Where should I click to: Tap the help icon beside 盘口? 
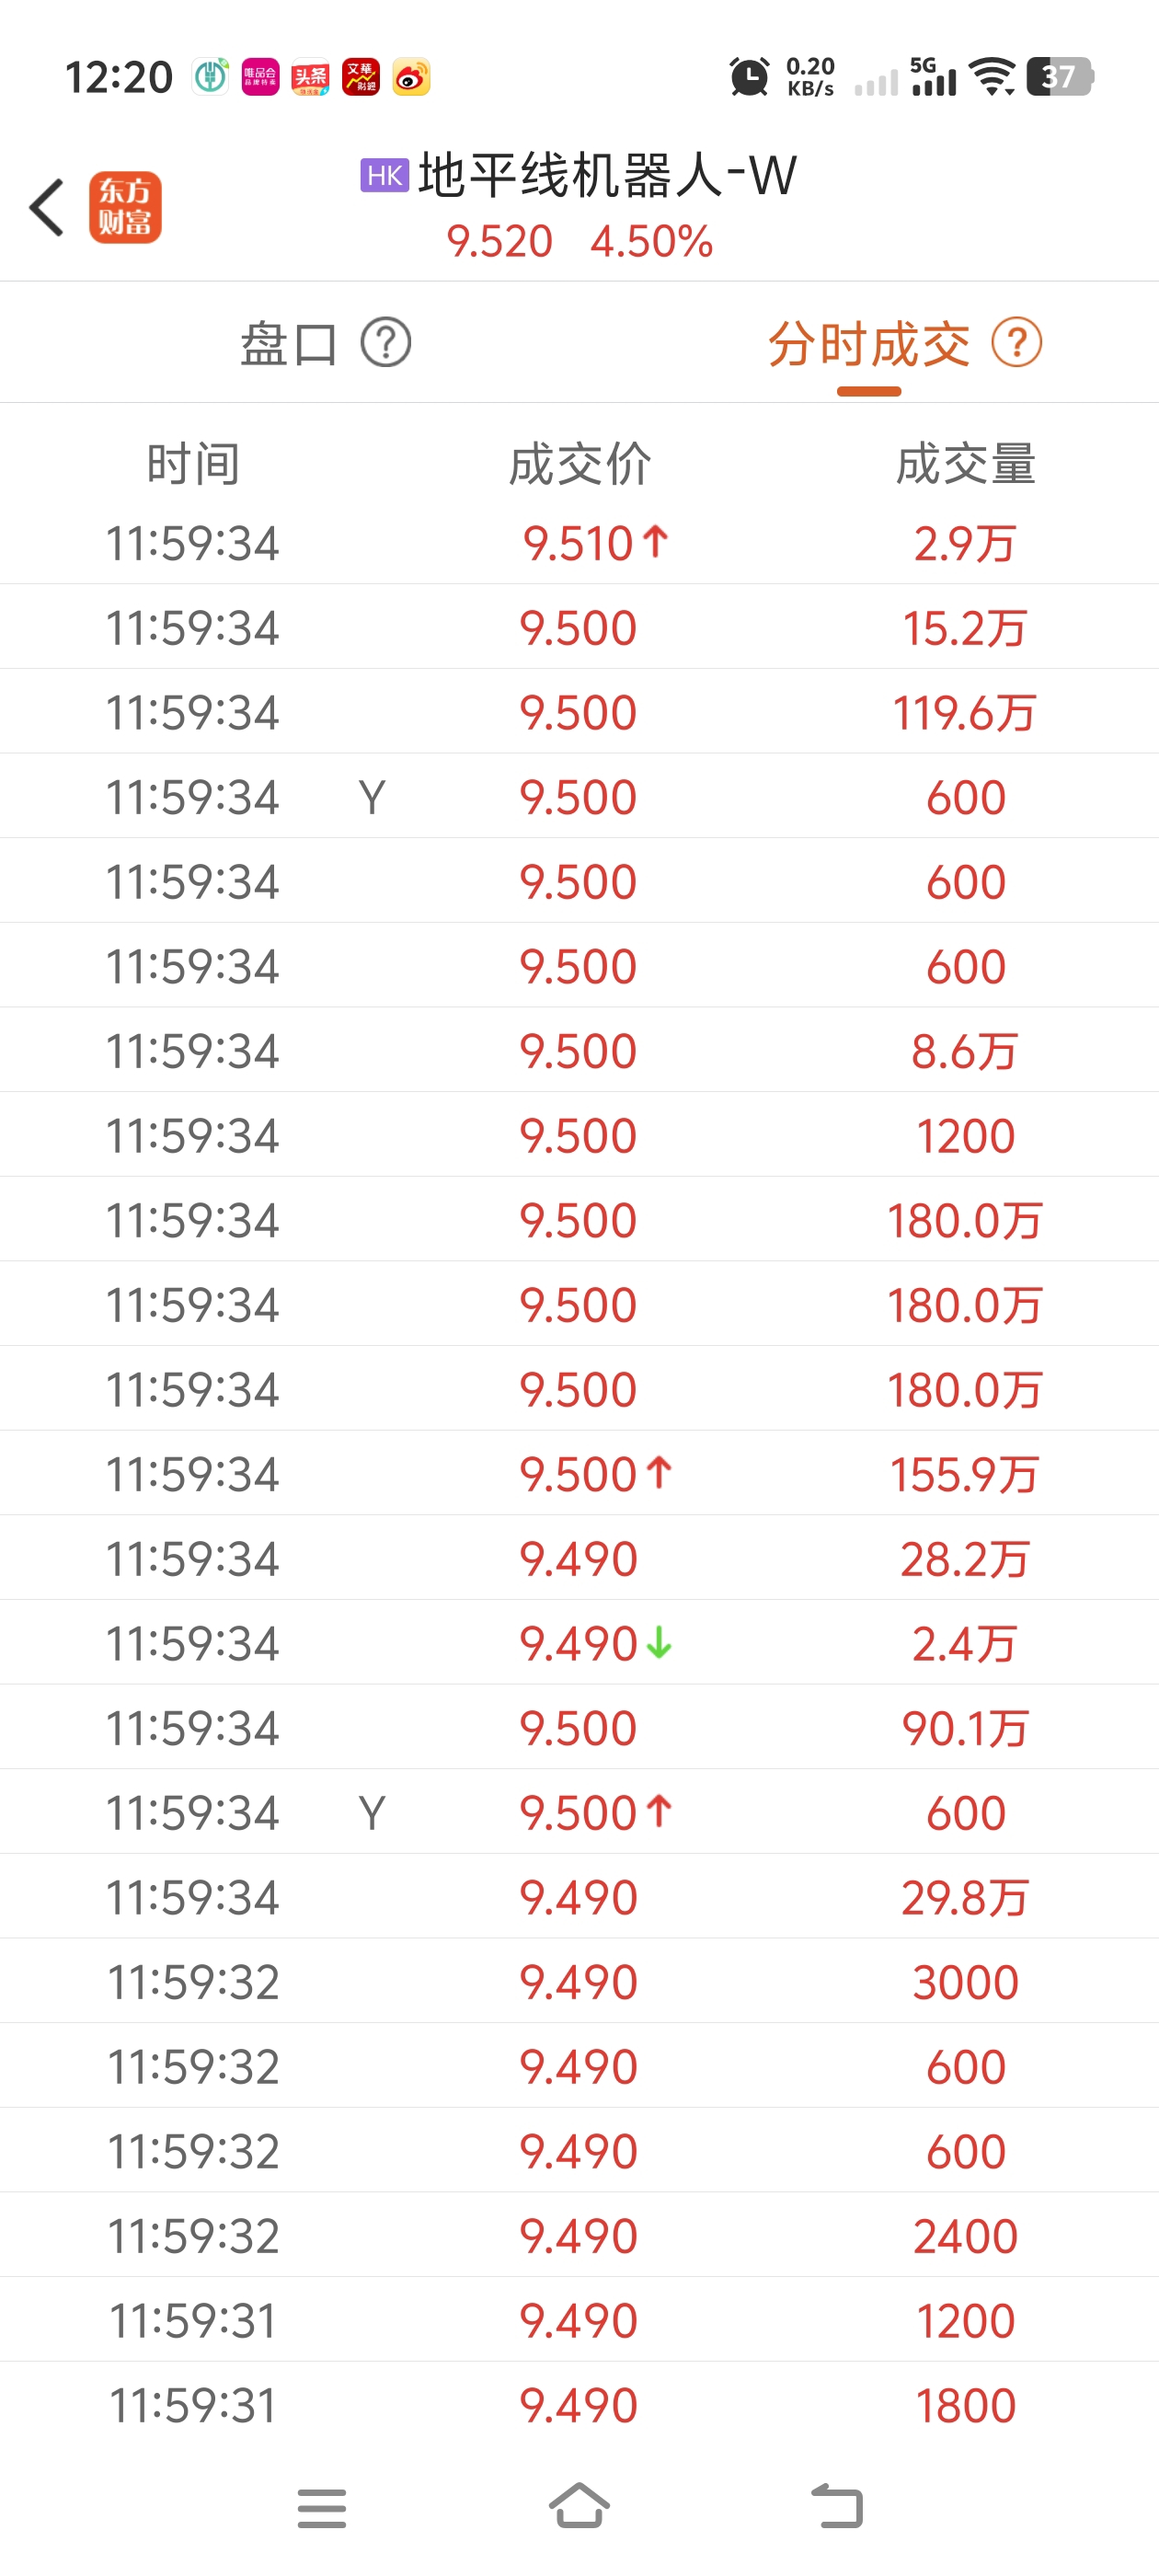pyautogui.click(x=386, y=343)
